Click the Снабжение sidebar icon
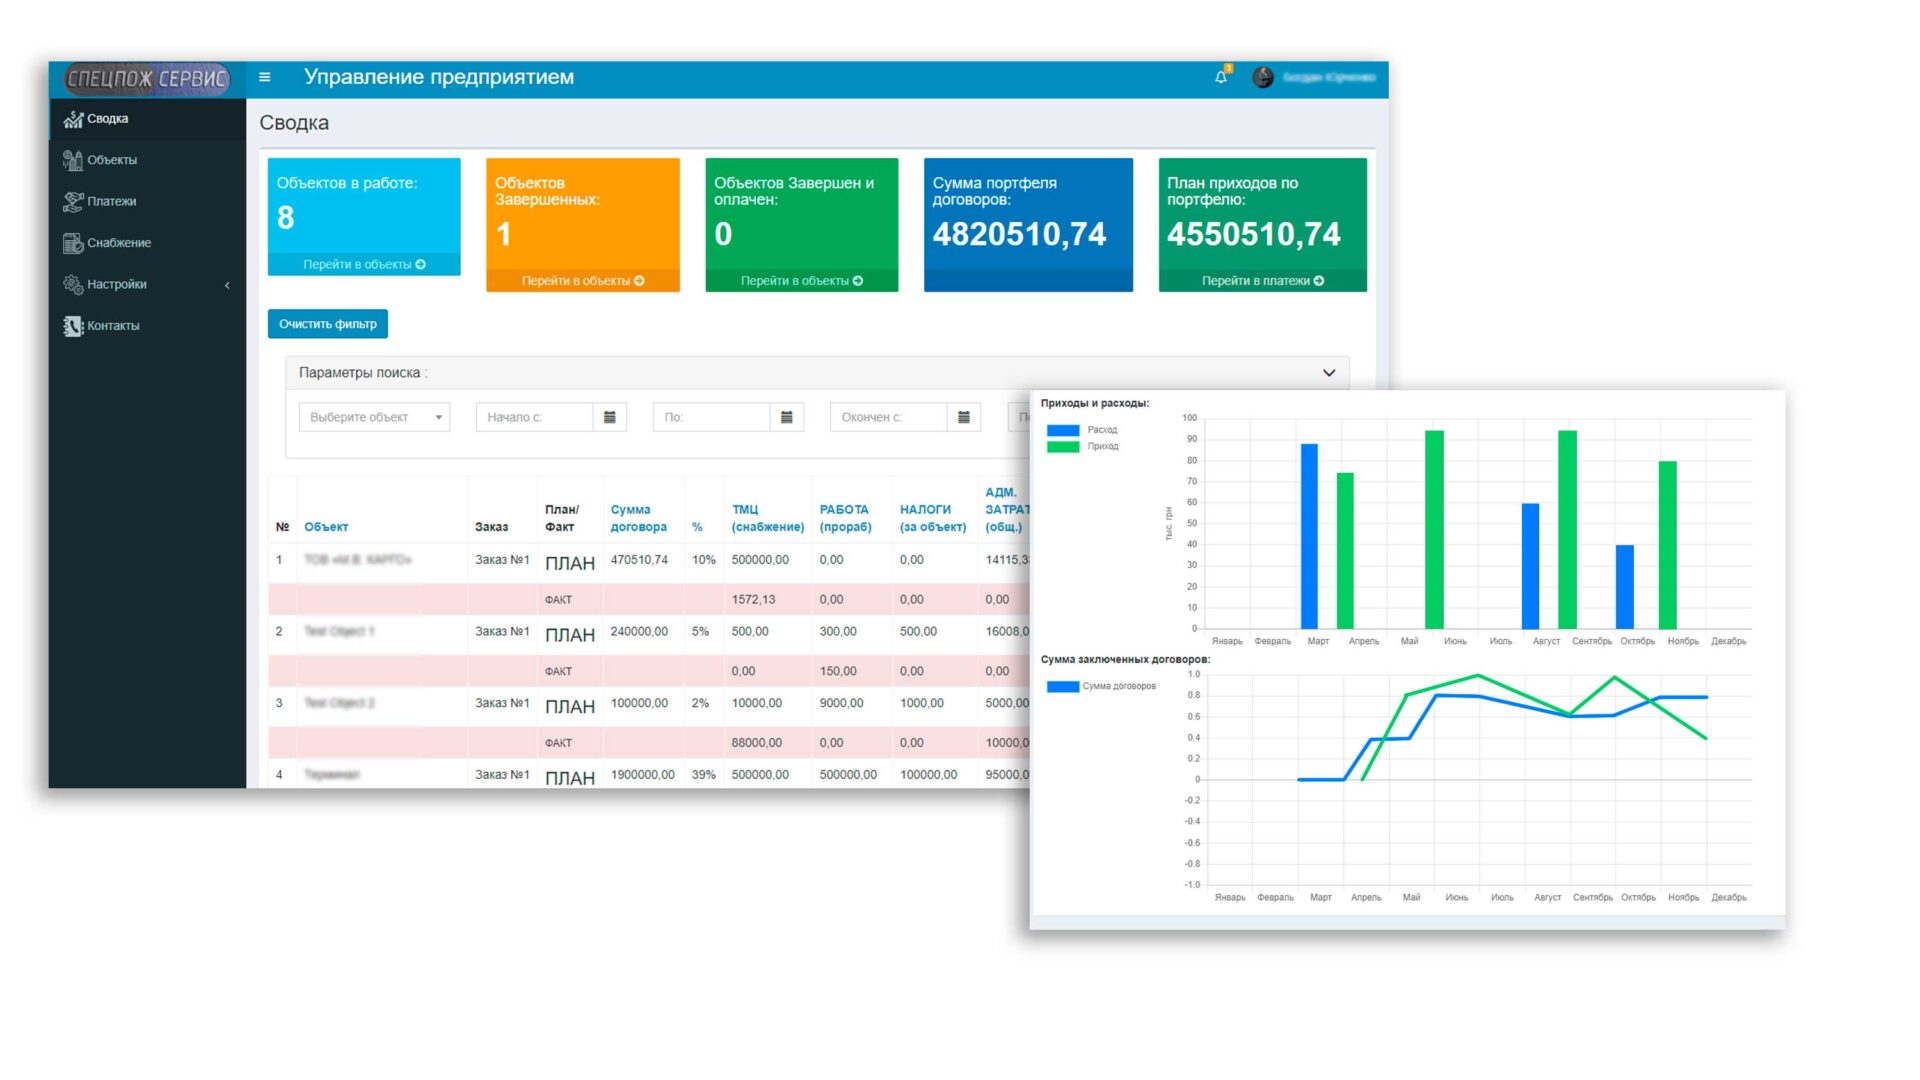Image resolution: width=1920 pixels, height=1080 pixels. [x=73, y=243]
